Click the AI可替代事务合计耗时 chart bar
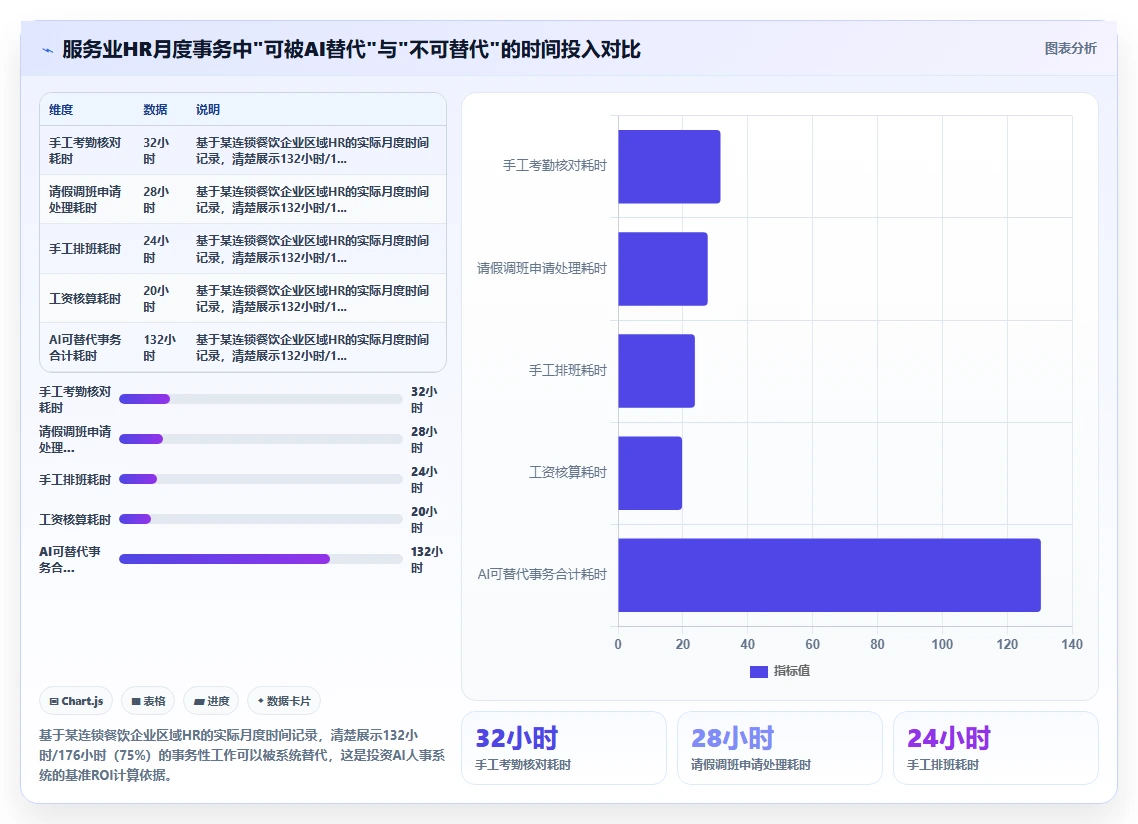 tap(830, 575)
